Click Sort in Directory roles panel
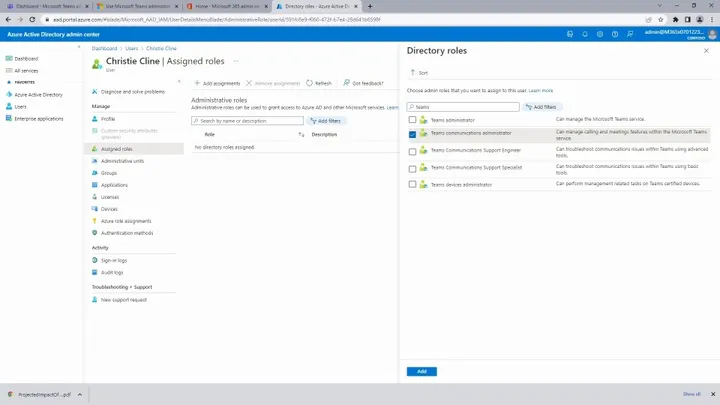The height and width of the screenshot is (405, 720). 419,73
